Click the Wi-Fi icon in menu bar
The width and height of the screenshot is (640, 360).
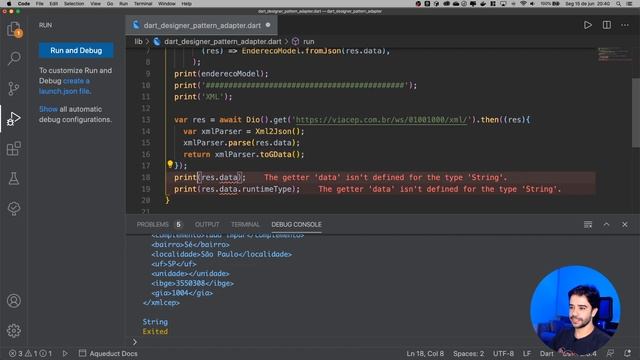pyautogui.click(x=523, y=4)
